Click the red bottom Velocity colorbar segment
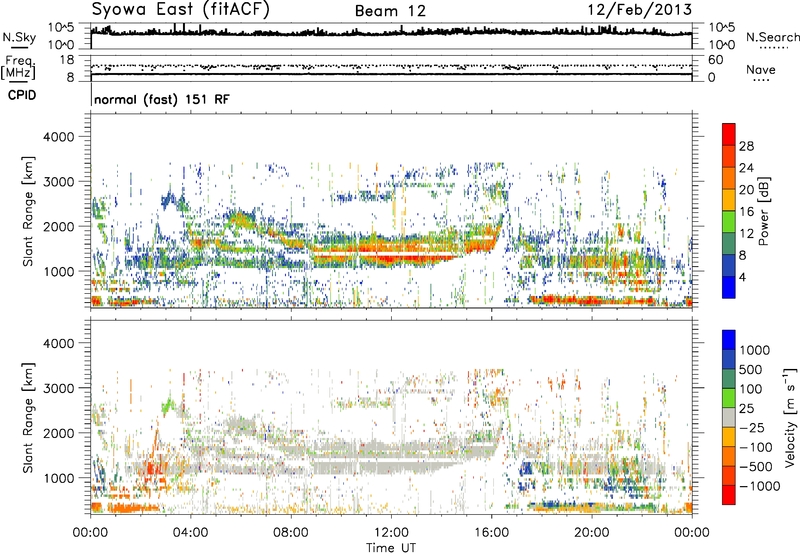Viewport: 800px width, 554px height. [x=729, y=495]
